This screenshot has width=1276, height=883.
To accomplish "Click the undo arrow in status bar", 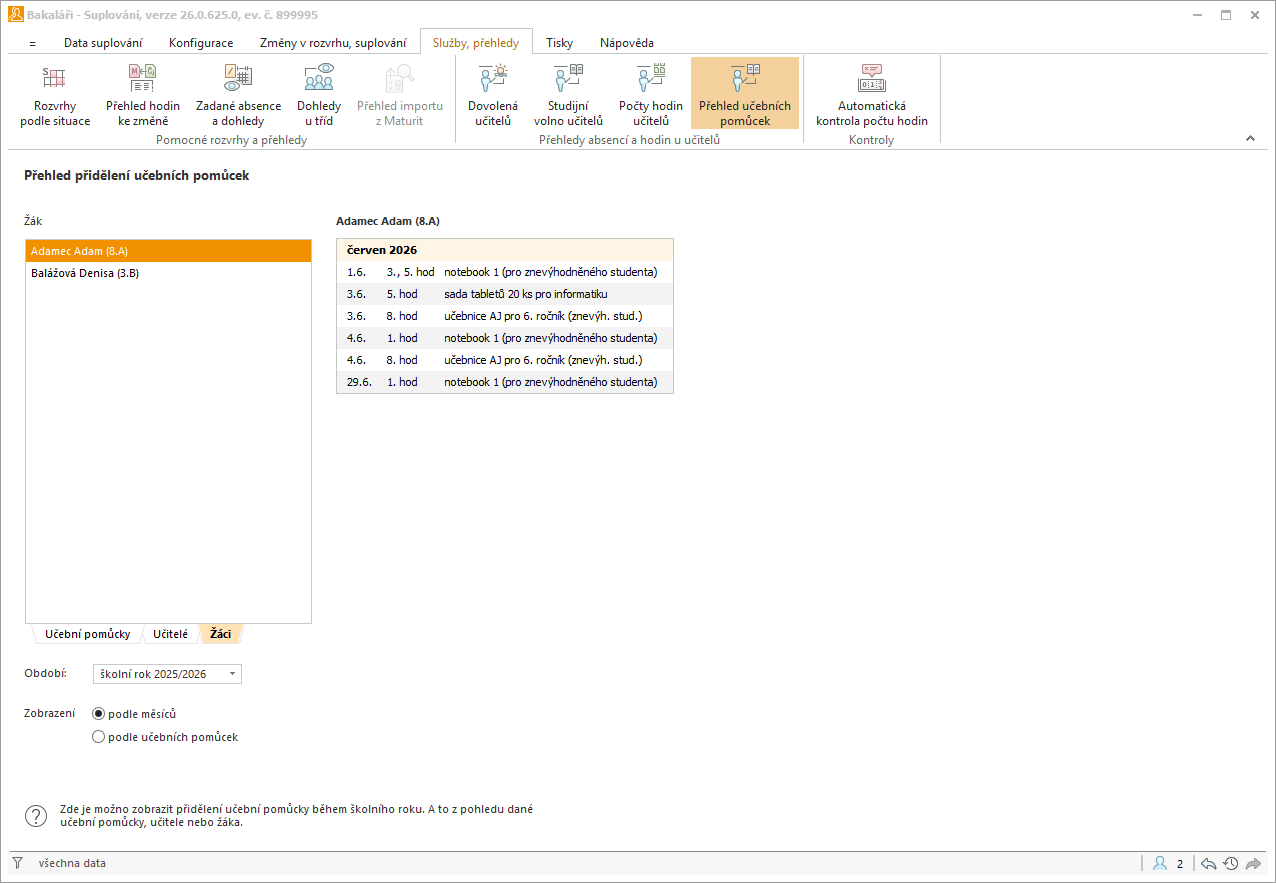I will pyautogui.click(x=1208, y=863).
